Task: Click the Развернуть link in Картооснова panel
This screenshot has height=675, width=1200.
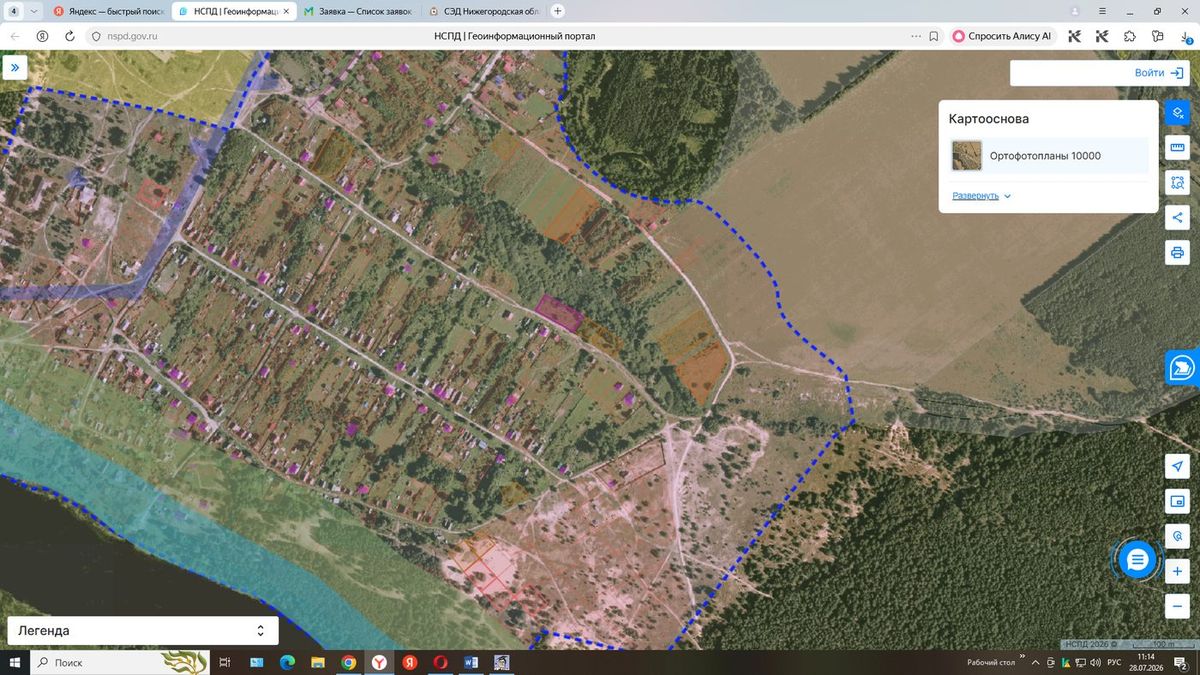Action: 981,195
